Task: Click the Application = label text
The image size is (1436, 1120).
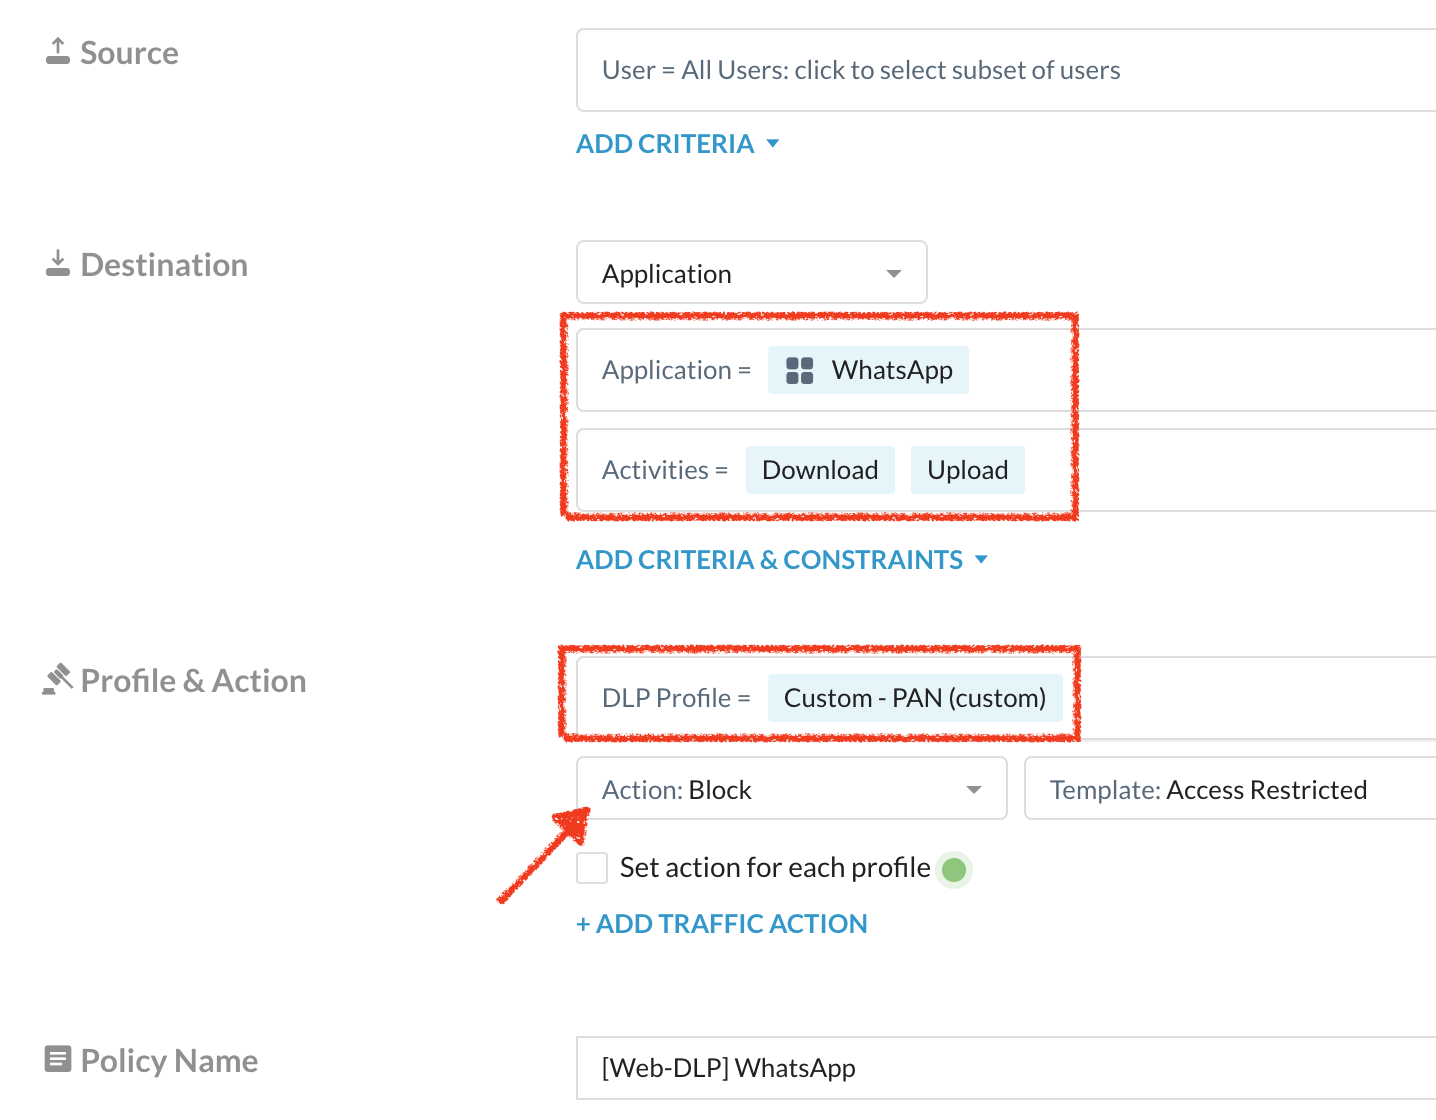Action: tap(676, 370)
